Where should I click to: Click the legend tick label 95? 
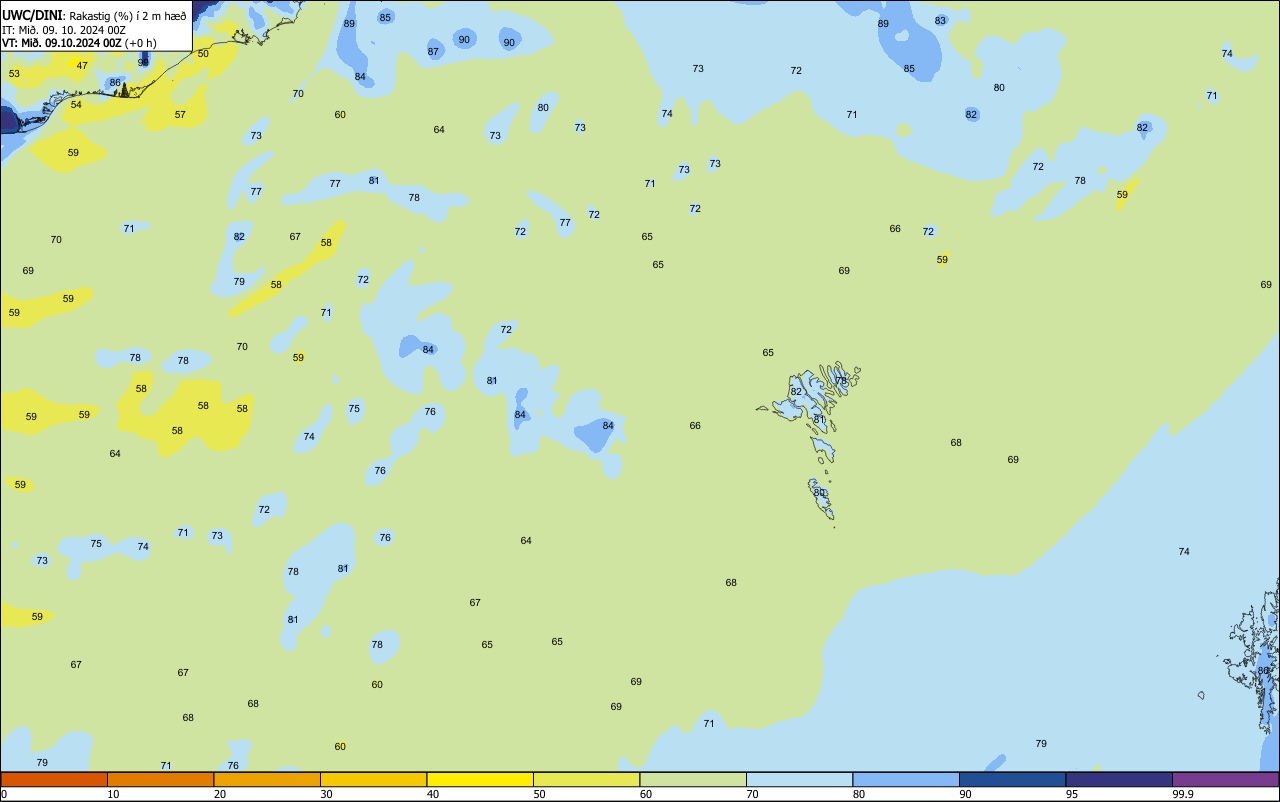click(x=1071, y=794)
